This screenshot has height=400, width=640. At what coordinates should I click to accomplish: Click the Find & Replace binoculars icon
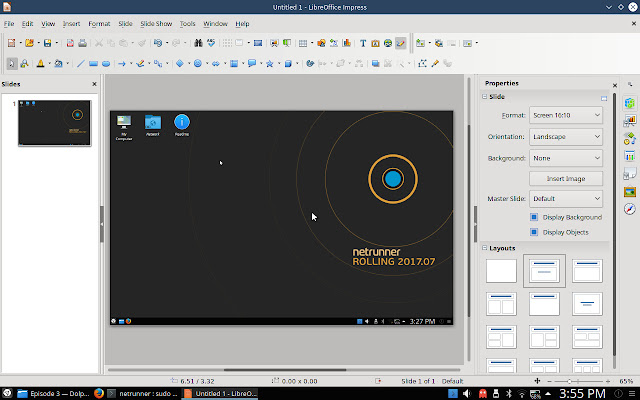point(199,43)
